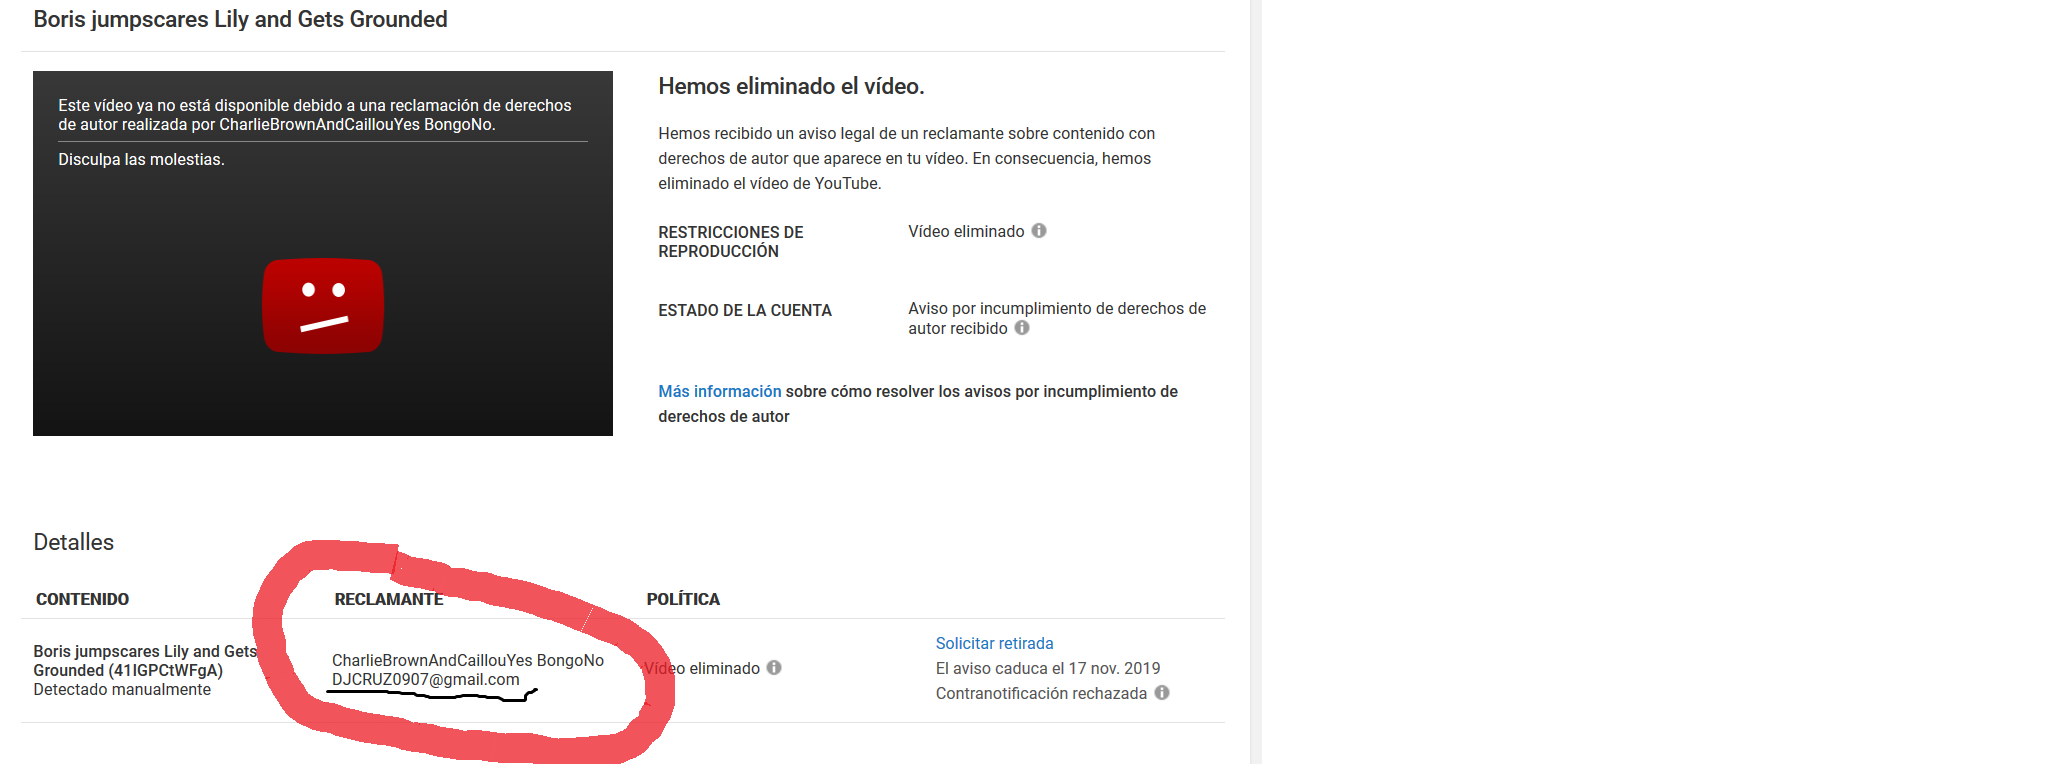Click content cell 'Boris jumpscares Lily and Gets Grounded (41IGPCtWFgA)'
This screenshot has height=764, width=2048.
[146, 661]
